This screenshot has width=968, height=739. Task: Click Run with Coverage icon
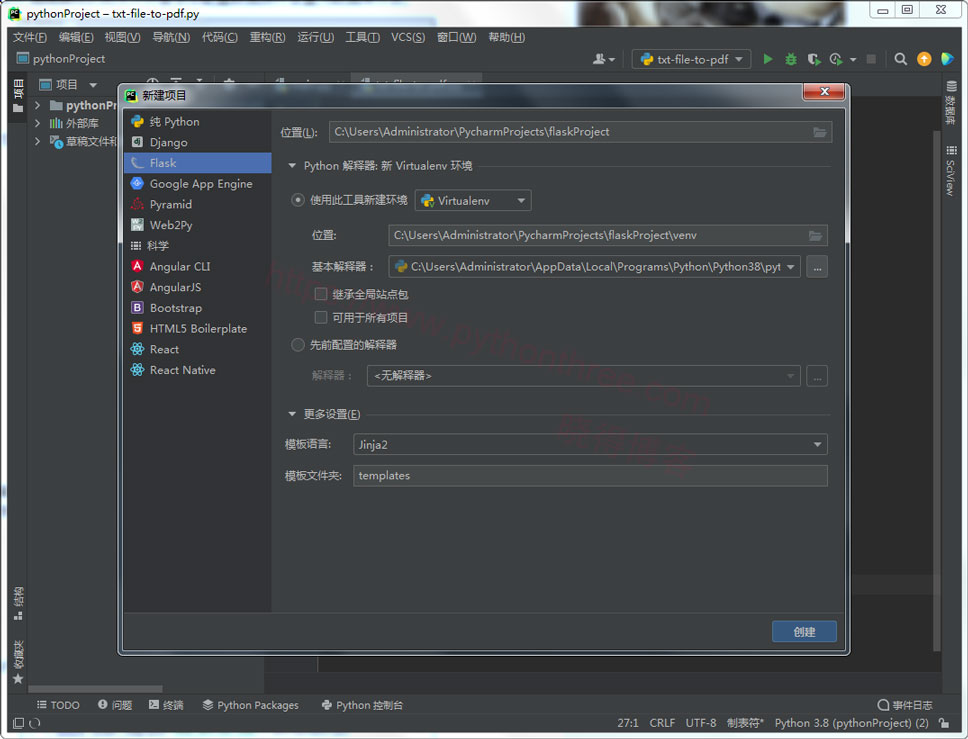click(x=814, y=59)
